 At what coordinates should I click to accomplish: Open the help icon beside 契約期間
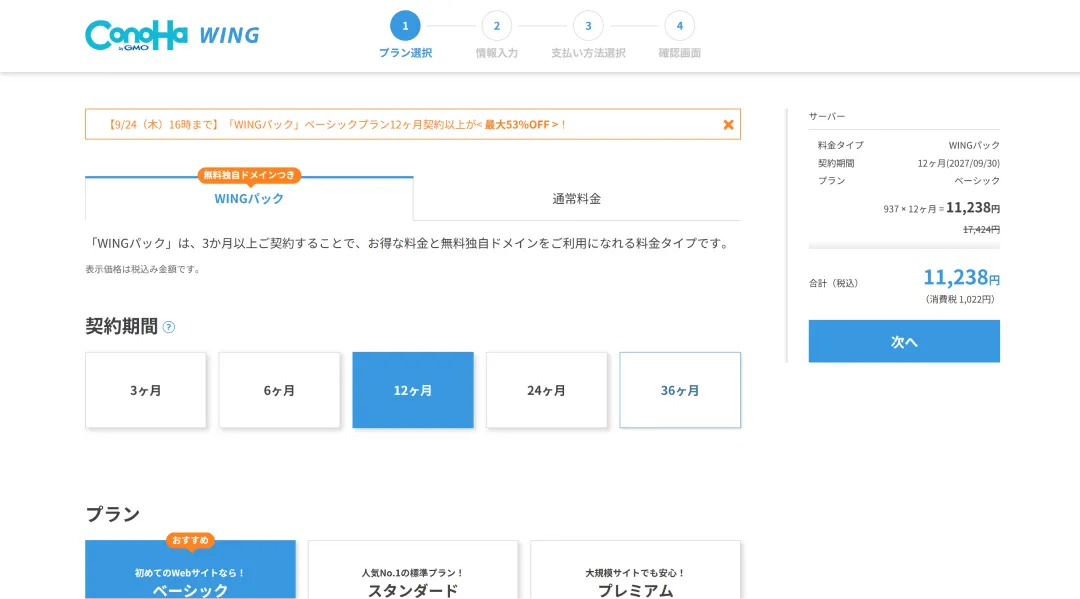pyautogui.click(x=169, y=327)
